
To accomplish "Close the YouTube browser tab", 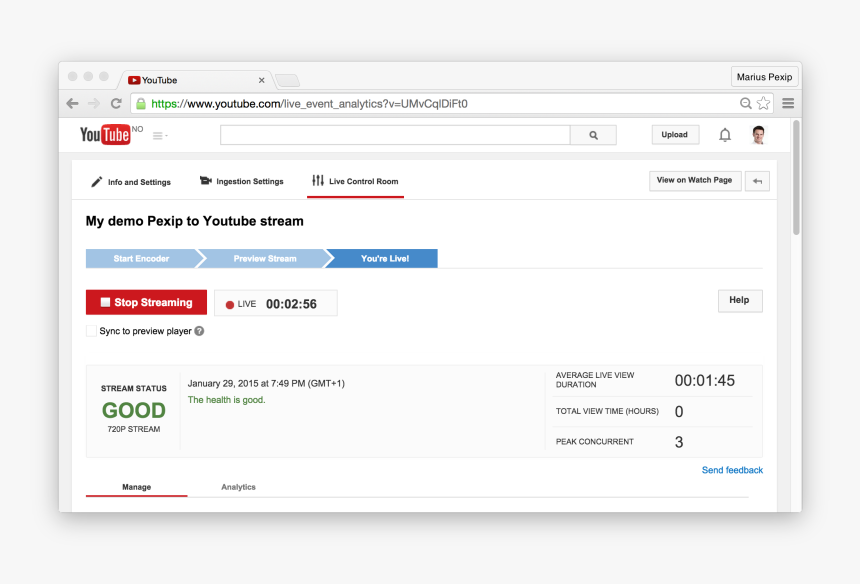I will click(262, 80).
